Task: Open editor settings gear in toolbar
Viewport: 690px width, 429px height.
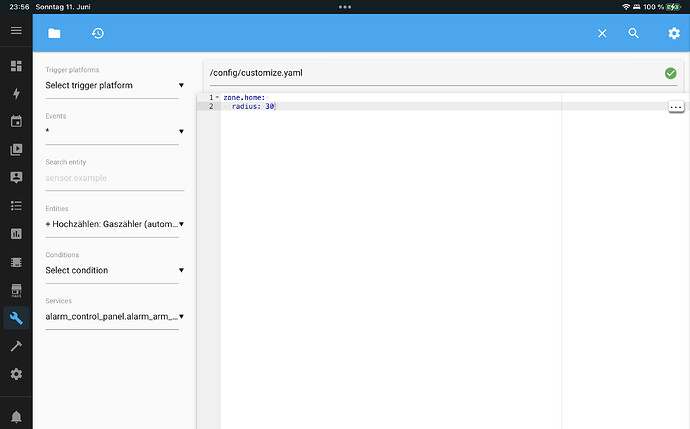Action: (674, 33)
